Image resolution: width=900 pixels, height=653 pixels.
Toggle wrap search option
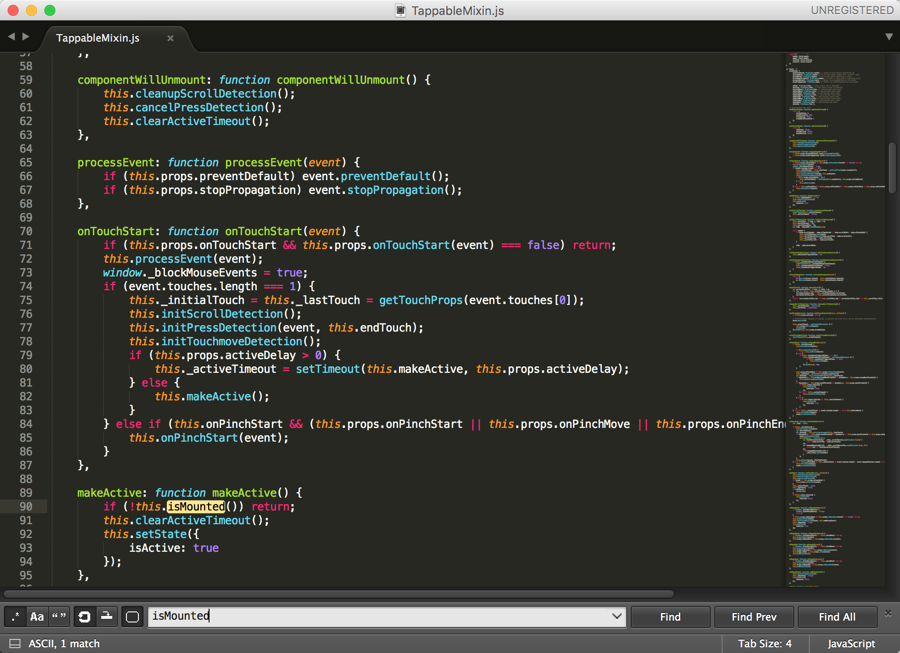[84, 617]
